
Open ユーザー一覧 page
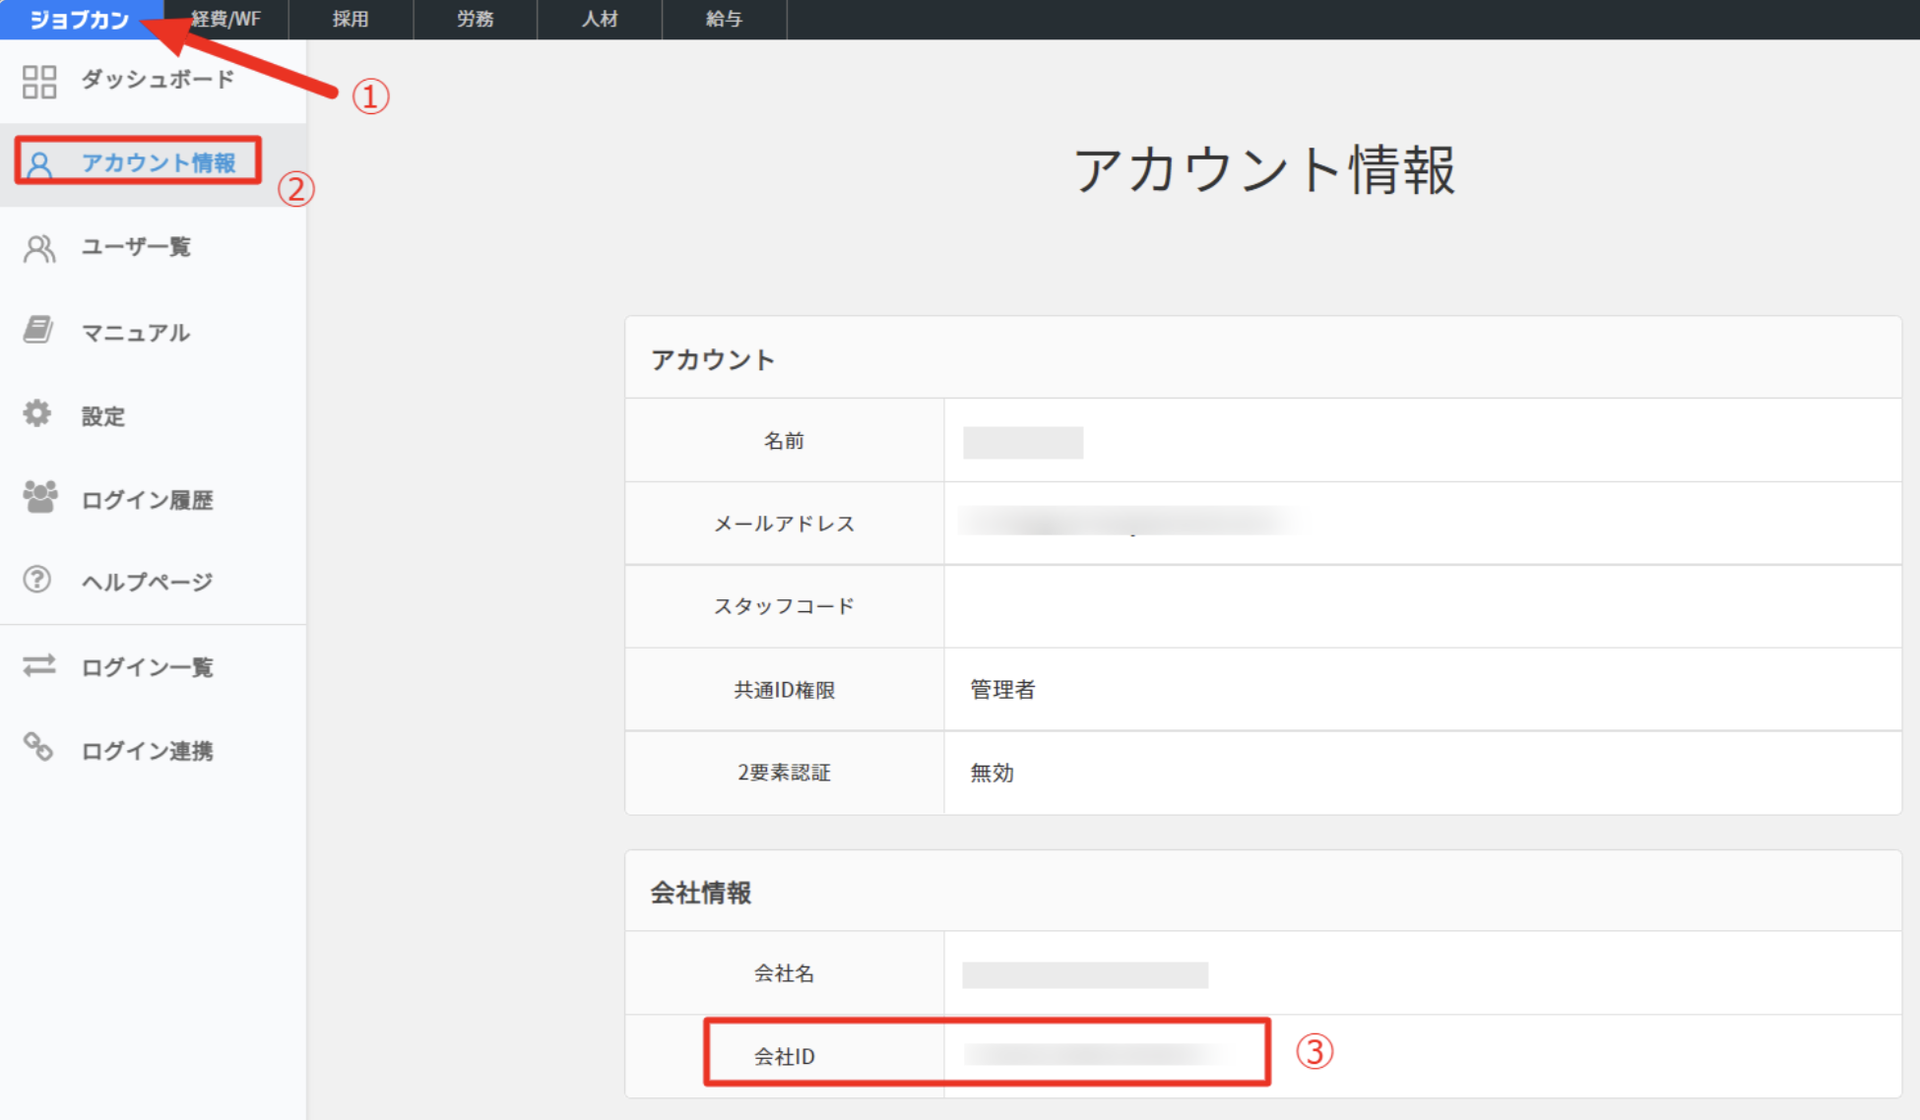(136, 247)
